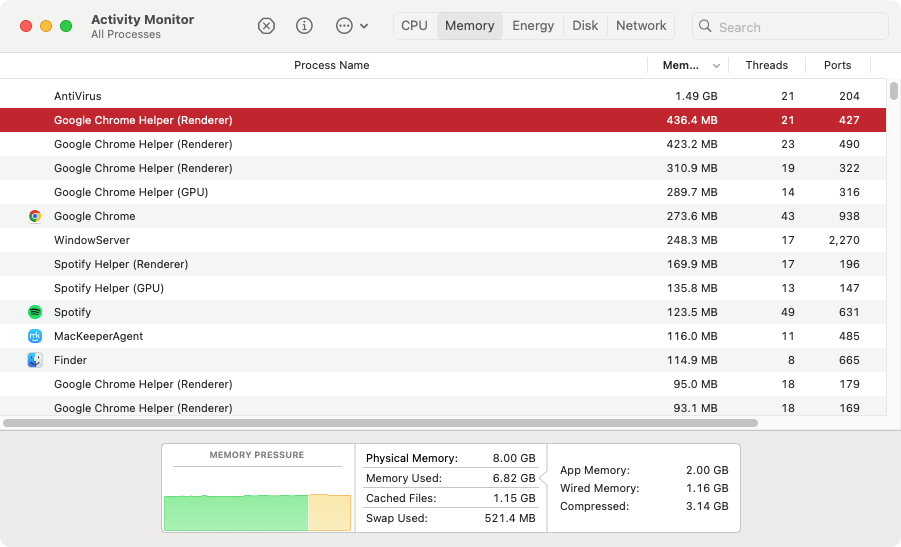Toggle Memory column sort direction chevron
This screenshot has height=547, width=901.
[x=717, y=66]
